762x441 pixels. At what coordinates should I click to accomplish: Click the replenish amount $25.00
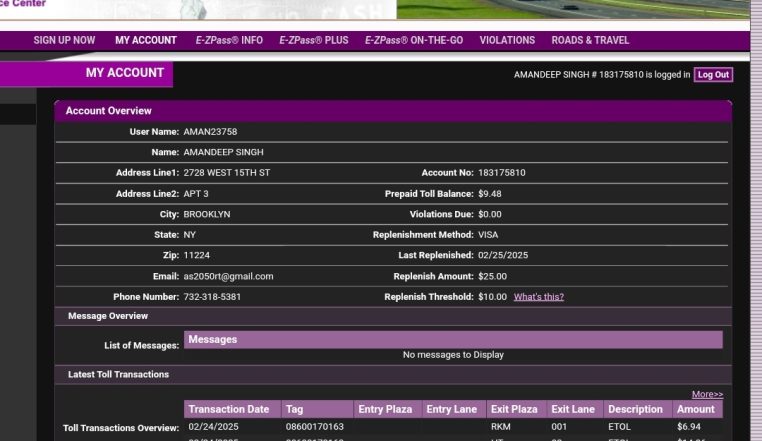click(492, 276)
